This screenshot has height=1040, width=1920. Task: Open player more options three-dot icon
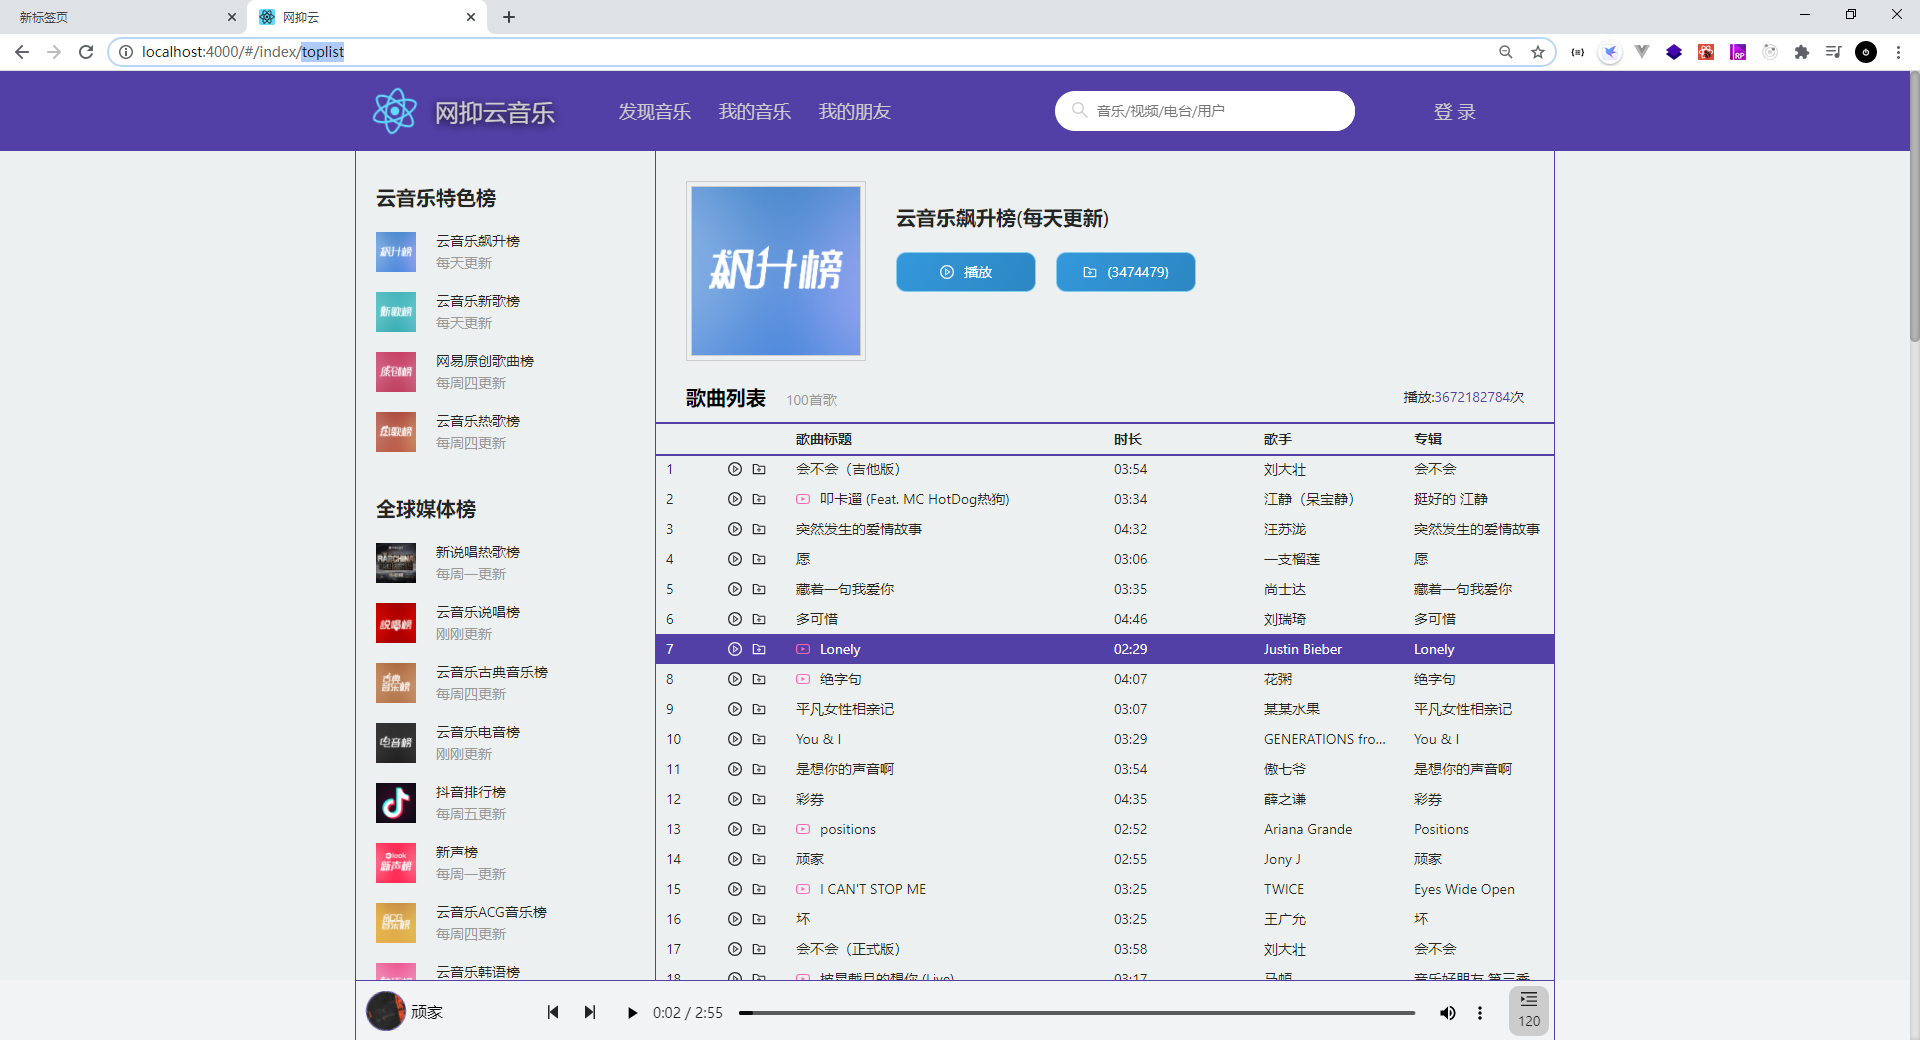(x=1480, y=1013)
